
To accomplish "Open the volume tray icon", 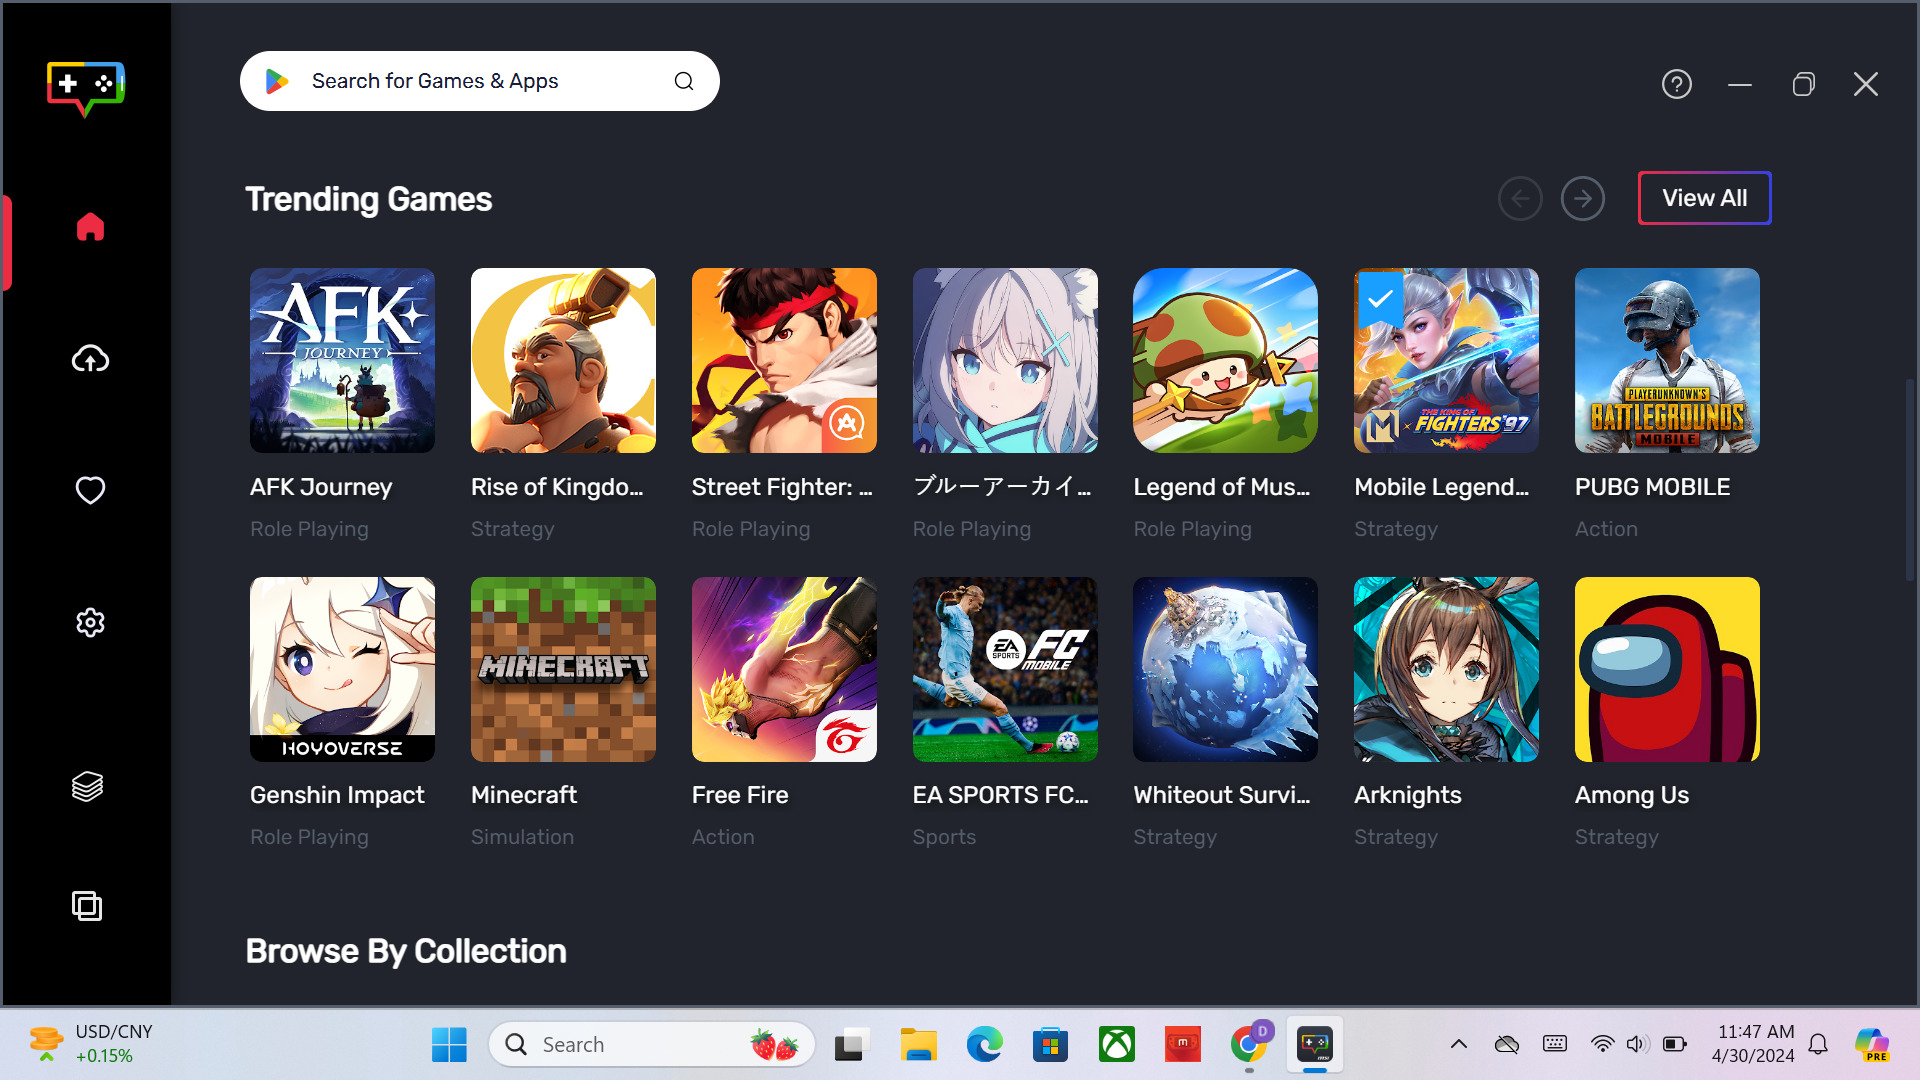I will click(x=1636, y=1045).
